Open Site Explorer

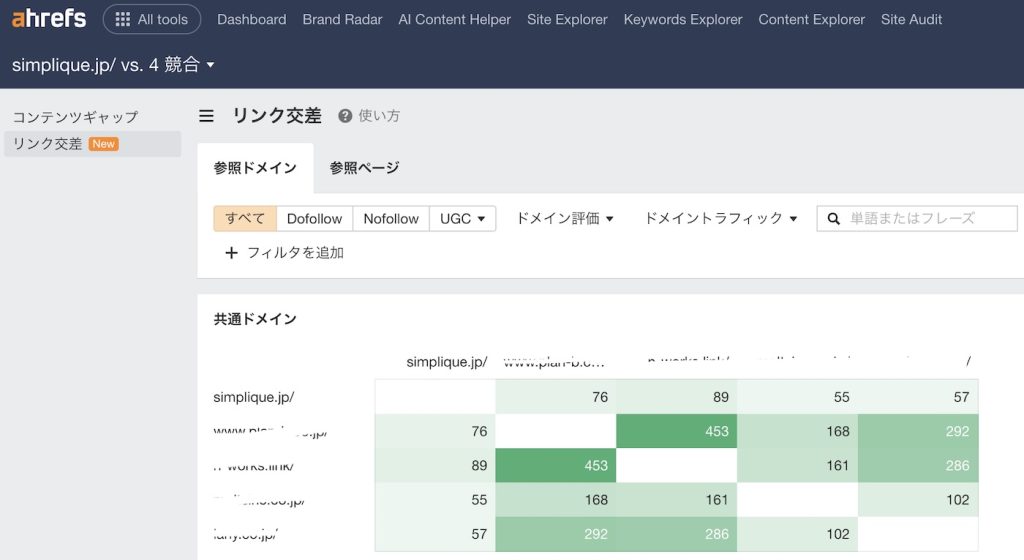click(567, 20)
